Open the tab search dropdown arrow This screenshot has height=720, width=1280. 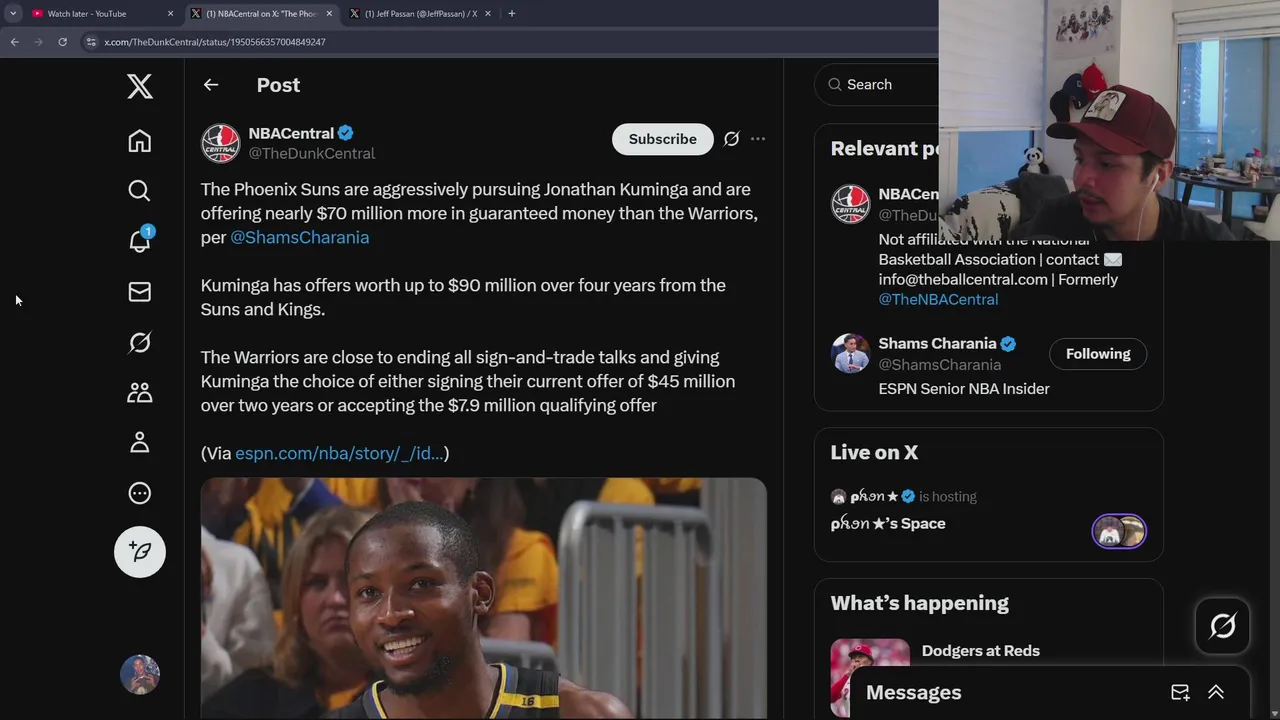pyautogui.click(x=13, y=14)
